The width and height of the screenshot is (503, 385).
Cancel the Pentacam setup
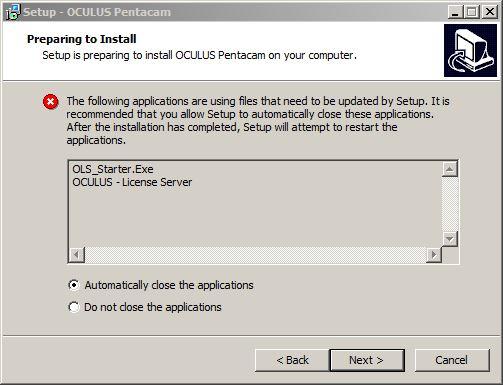click(x=452, y=360)
